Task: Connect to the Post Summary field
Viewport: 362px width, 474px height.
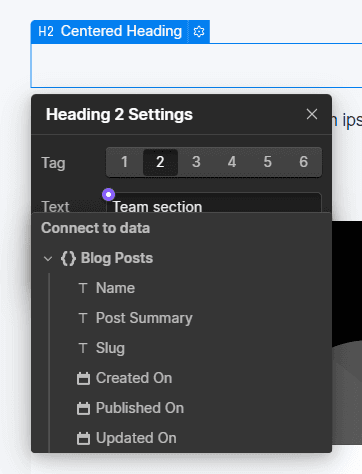Action: point(144,318)
